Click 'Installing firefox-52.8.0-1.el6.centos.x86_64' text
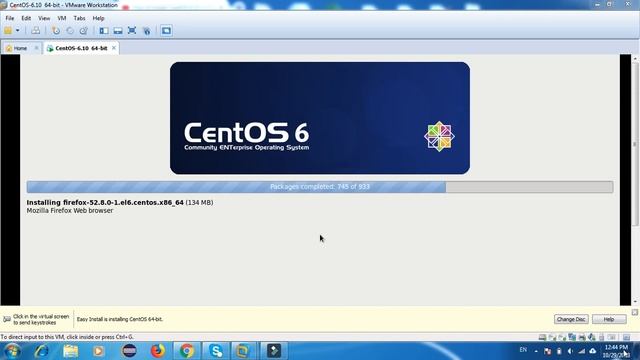Image resolution: width=640 pixels, height=360 pixels. click(x=105, y=202)
